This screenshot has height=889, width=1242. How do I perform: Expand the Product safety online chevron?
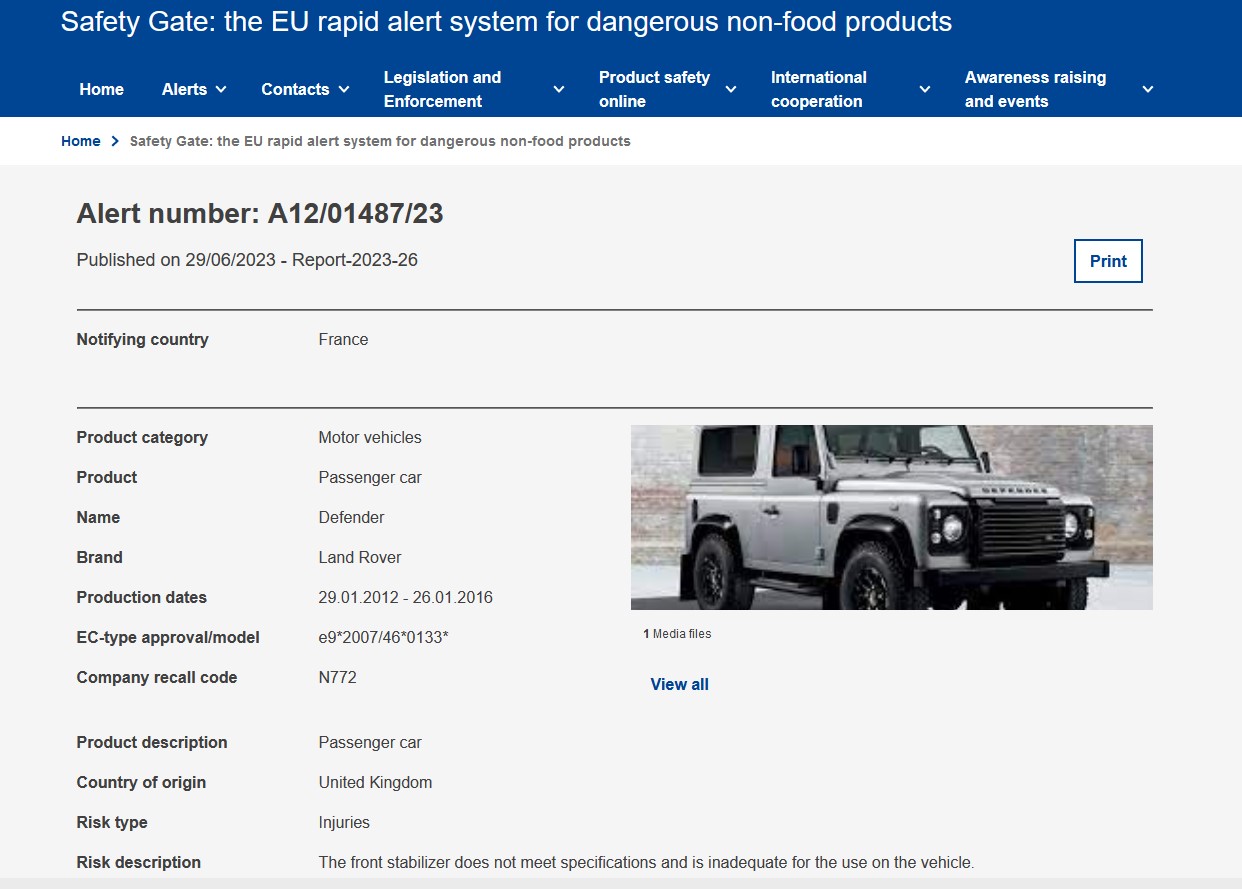point(731,89)
